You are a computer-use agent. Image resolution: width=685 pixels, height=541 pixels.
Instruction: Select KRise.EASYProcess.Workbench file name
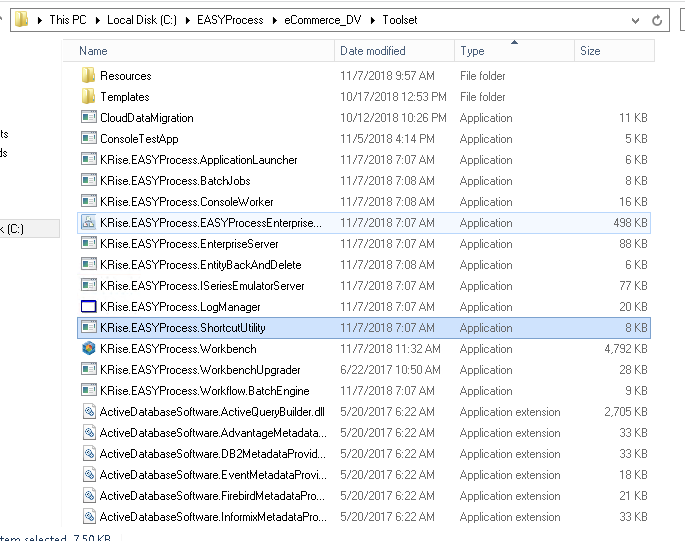click(178, 349)
